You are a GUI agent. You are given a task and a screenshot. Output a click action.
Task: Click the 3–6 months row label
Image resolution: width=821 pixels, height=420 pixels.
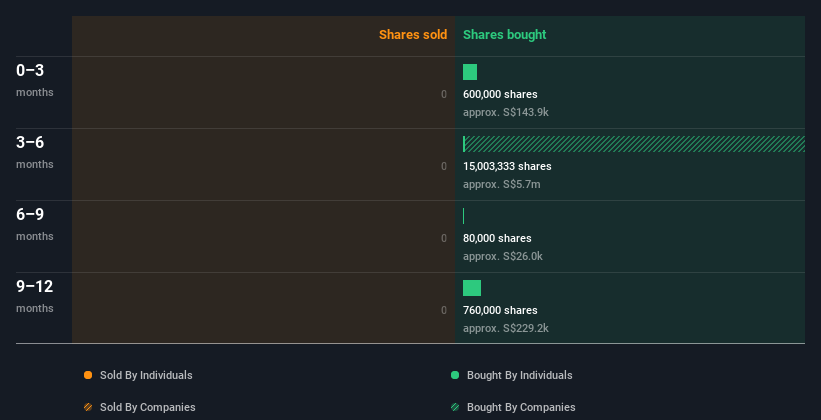tap(35, 152)
